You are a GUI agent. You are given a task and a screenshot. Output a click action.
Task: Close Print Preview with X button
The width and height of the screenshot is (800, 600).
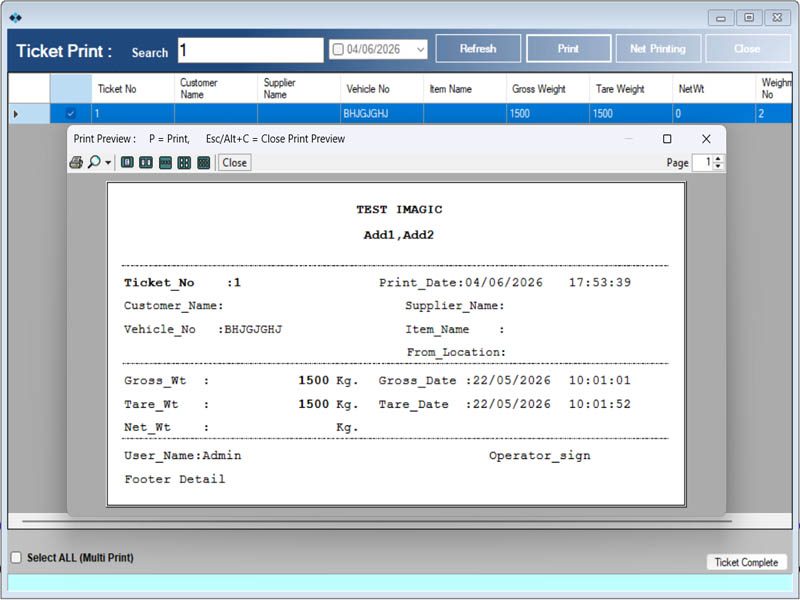point(706,139)
